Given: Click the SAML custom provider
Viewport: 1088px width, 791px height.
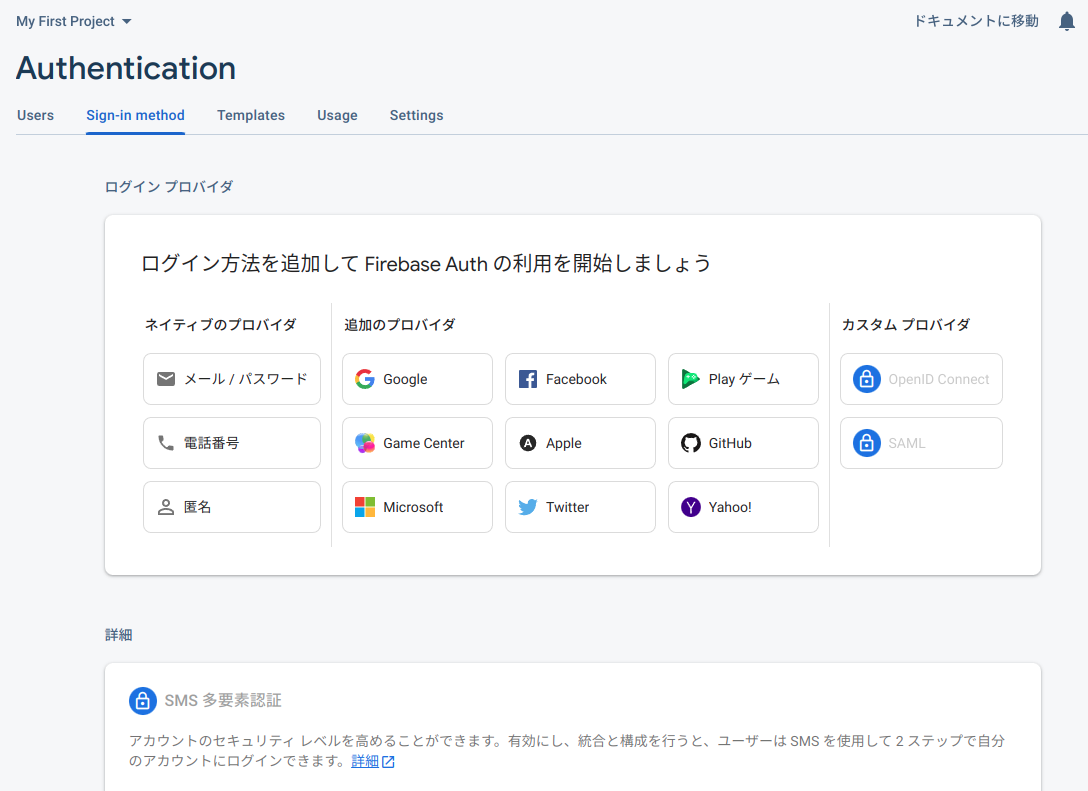Looking at the screenshot, I should pyautogui.click(x=921, y=443).
